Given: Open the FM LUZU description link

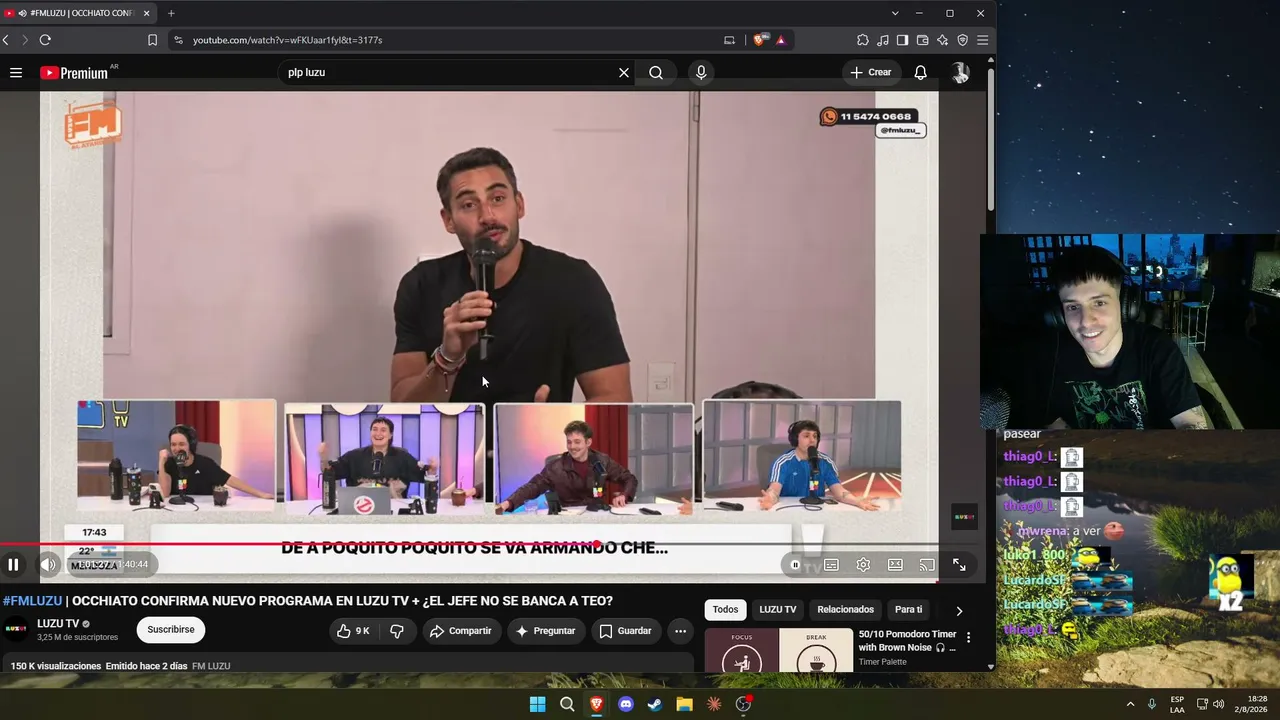Looking at the screenshot, I should 211,666.
